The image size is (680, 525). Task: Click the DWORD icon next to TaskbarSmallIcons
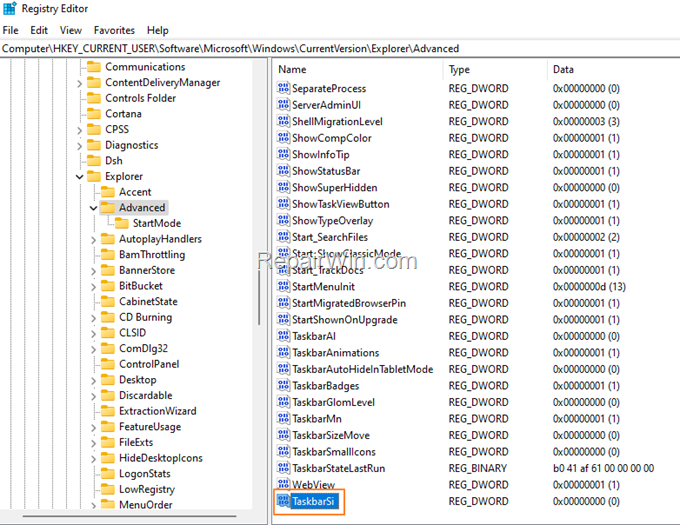coord(283,451)
